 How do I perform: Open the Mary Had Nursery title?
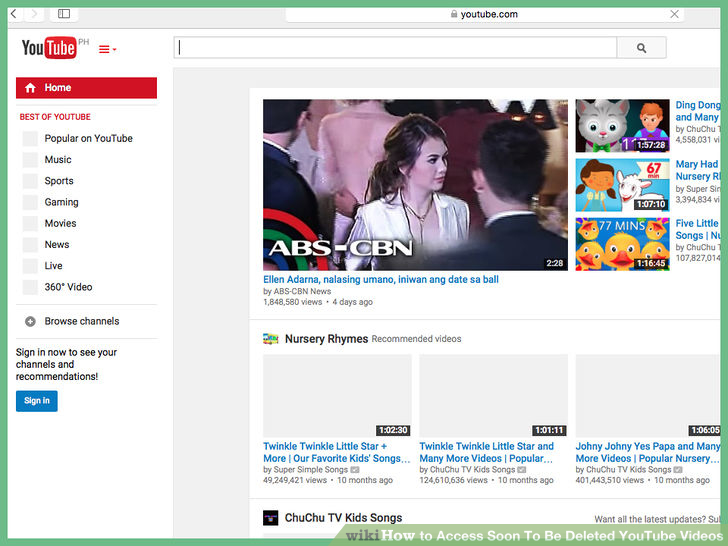coord(697,170)
